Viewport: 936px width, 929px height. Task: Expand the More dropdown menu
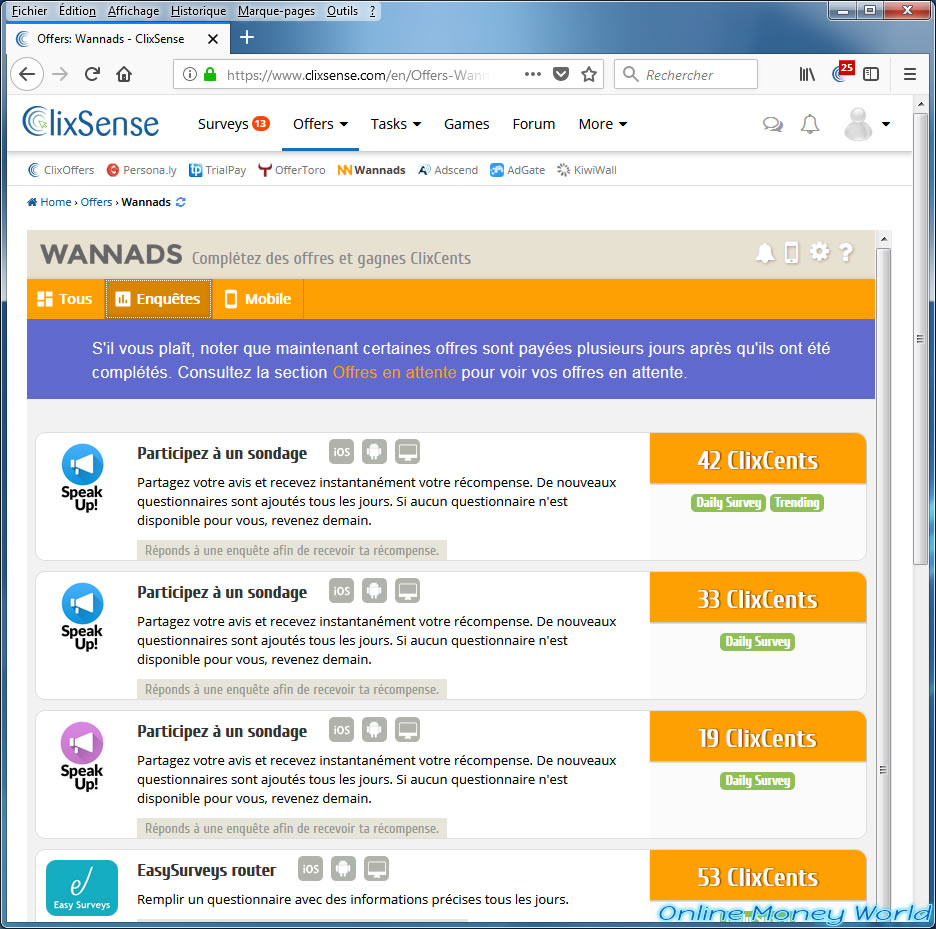(602, 124)
